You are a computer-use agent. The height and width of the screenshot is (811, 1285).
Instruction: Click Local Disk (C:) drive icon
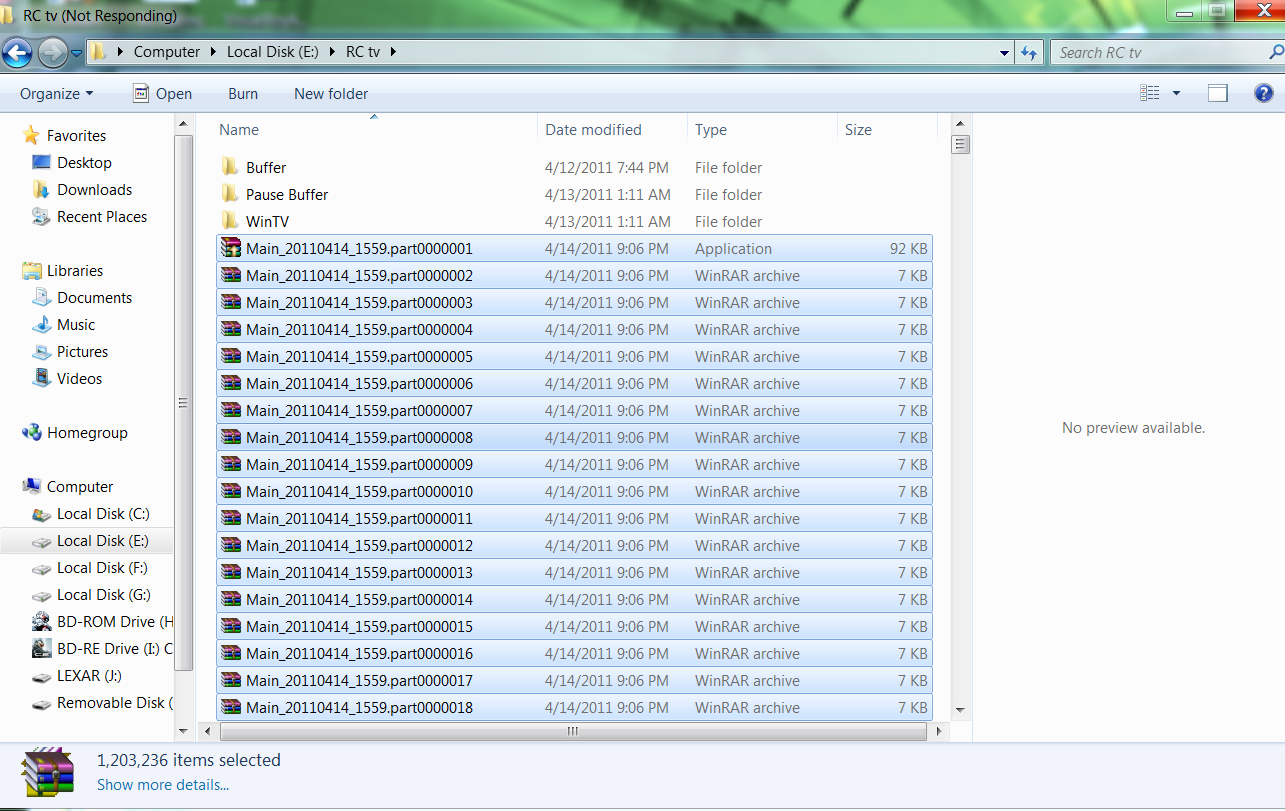(41, 514)
